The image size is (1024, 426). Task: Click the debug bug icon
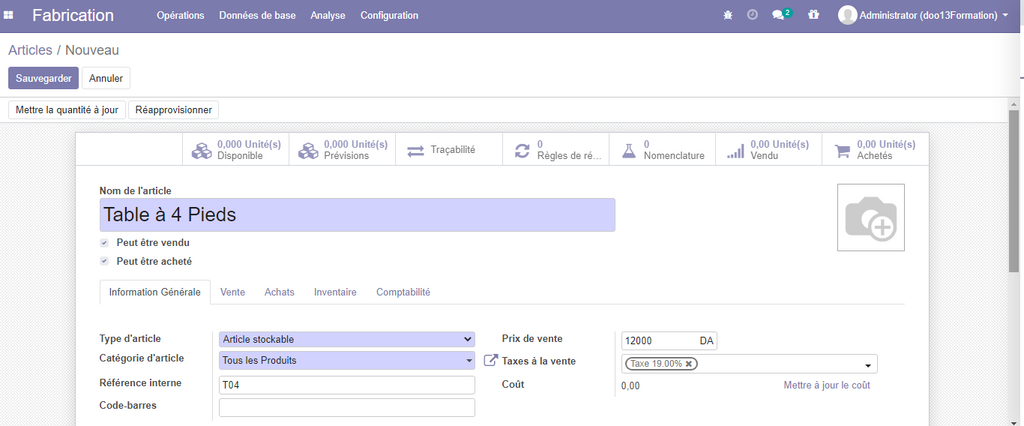coord(727,15)
